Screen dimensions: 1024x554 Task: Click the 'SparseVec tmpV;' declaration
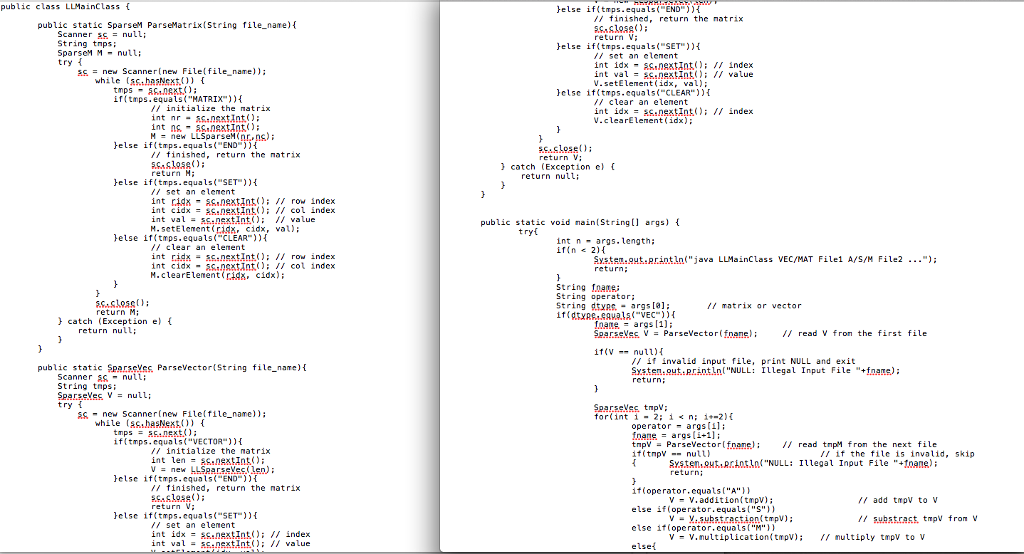coord(630,408)
